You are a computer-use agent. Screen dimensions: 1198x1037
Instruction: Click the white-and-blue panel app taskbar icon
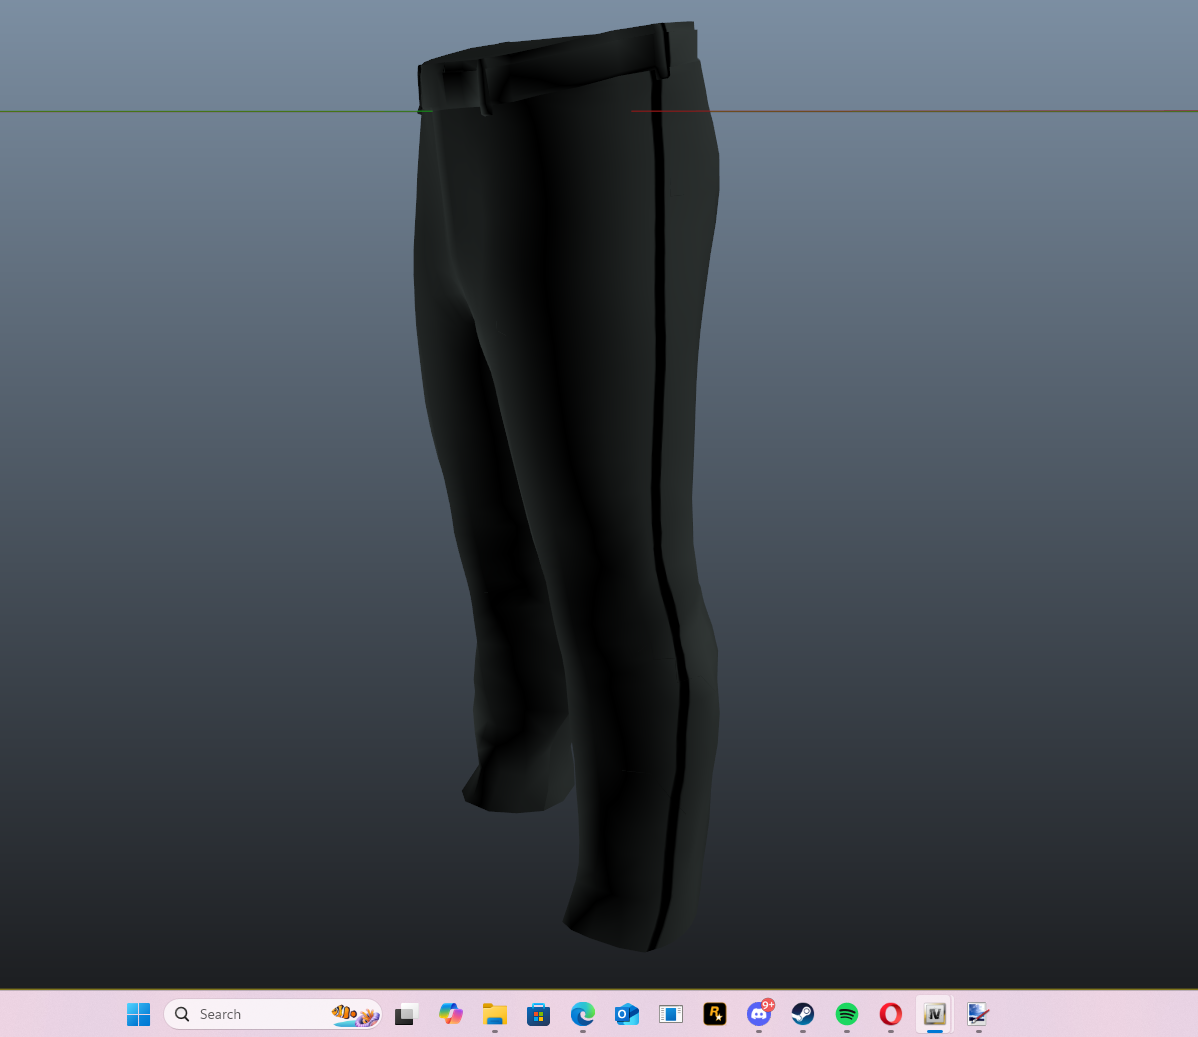(670, 1014)
